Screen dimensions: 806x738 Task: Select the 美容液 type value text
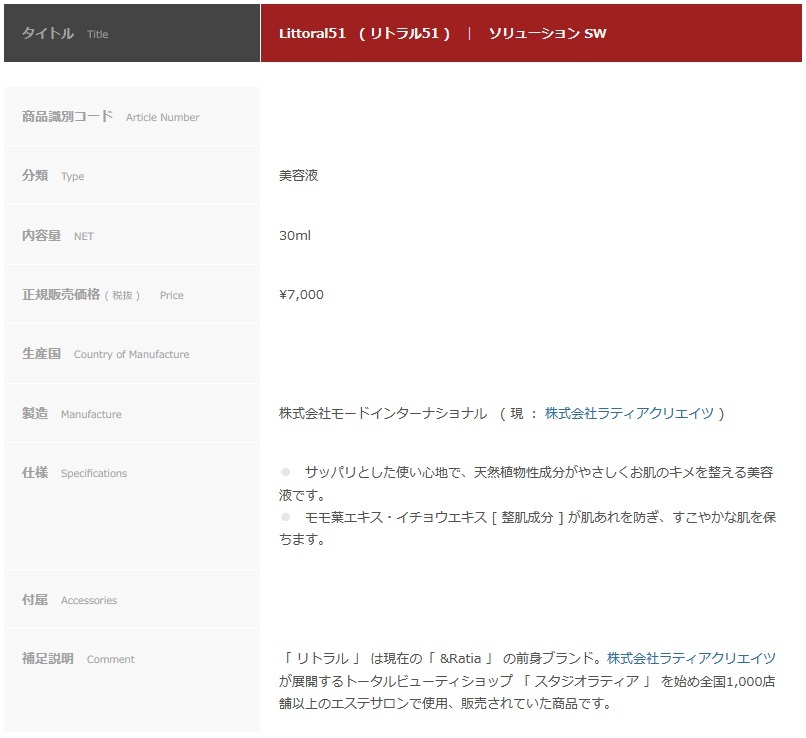coord(298,175)
